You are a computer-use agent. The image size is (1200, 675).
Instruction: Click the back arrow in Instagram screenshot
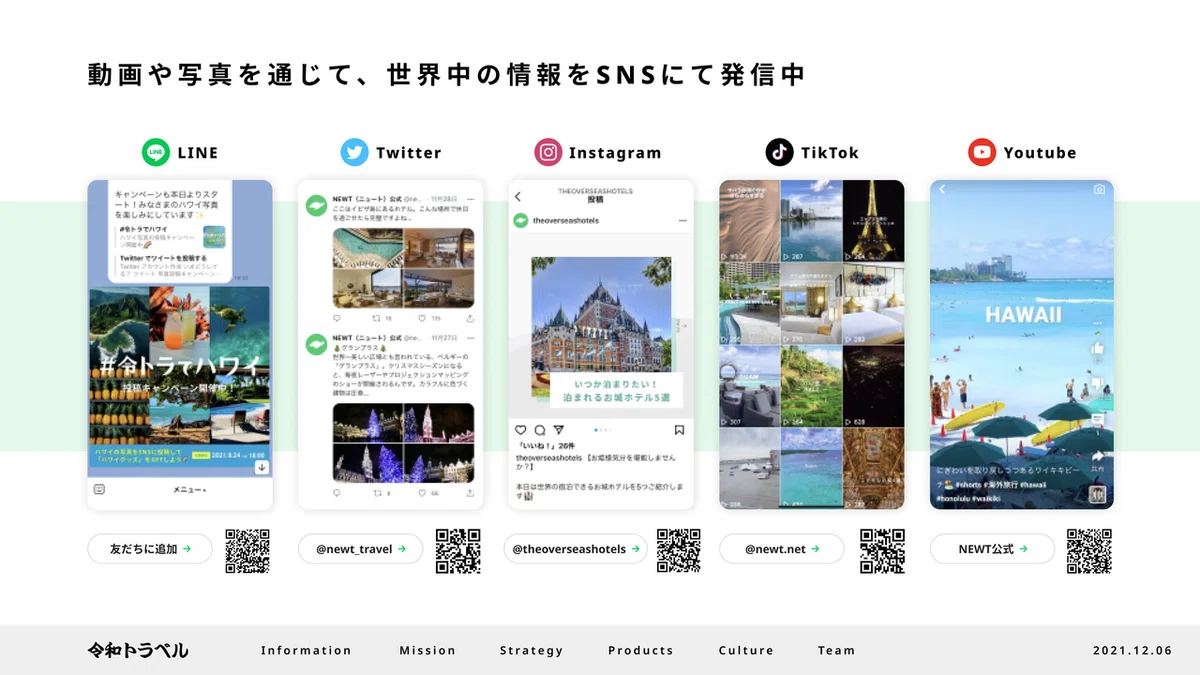coord(518,197)
